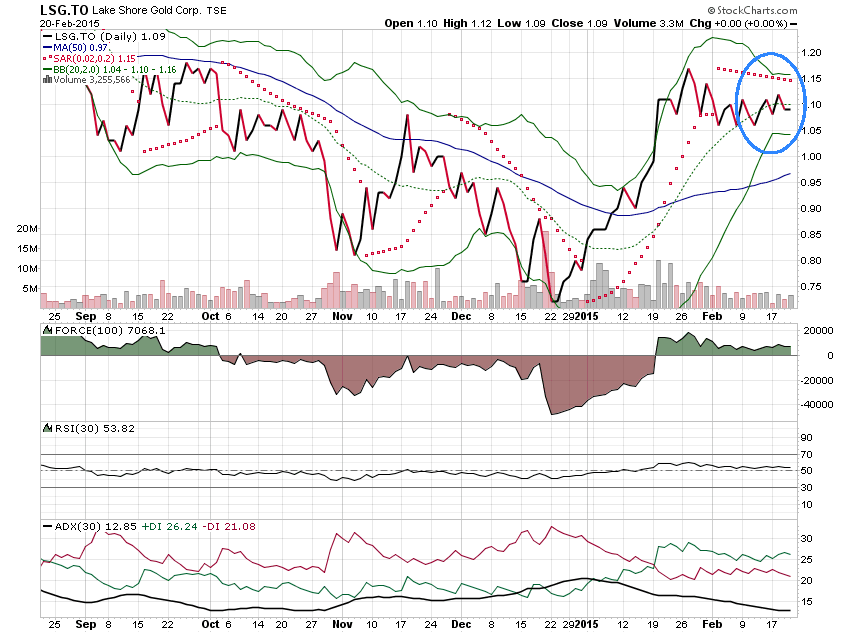The image size is (850, 633).
Task: Click the 20-Feb-2015 date label
Action: 69,23
